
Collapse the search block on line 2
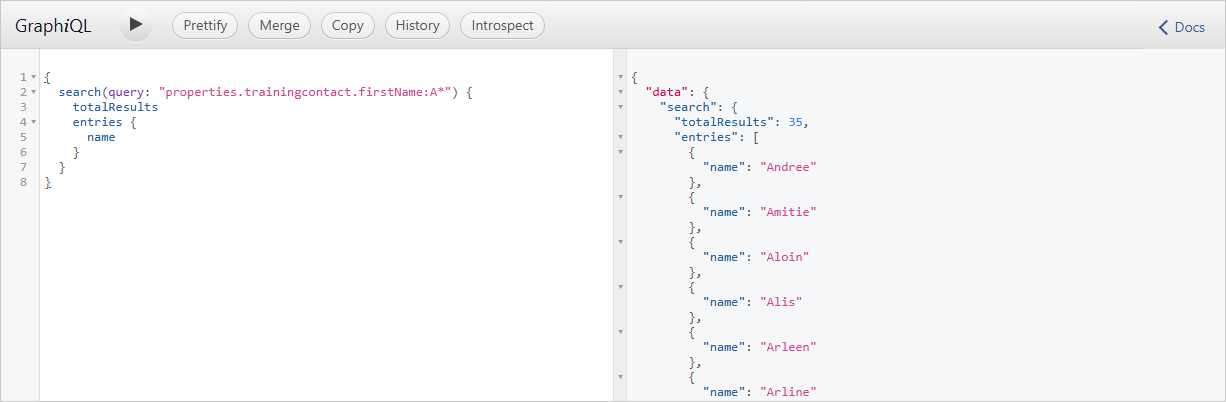(x=34, y=92)
